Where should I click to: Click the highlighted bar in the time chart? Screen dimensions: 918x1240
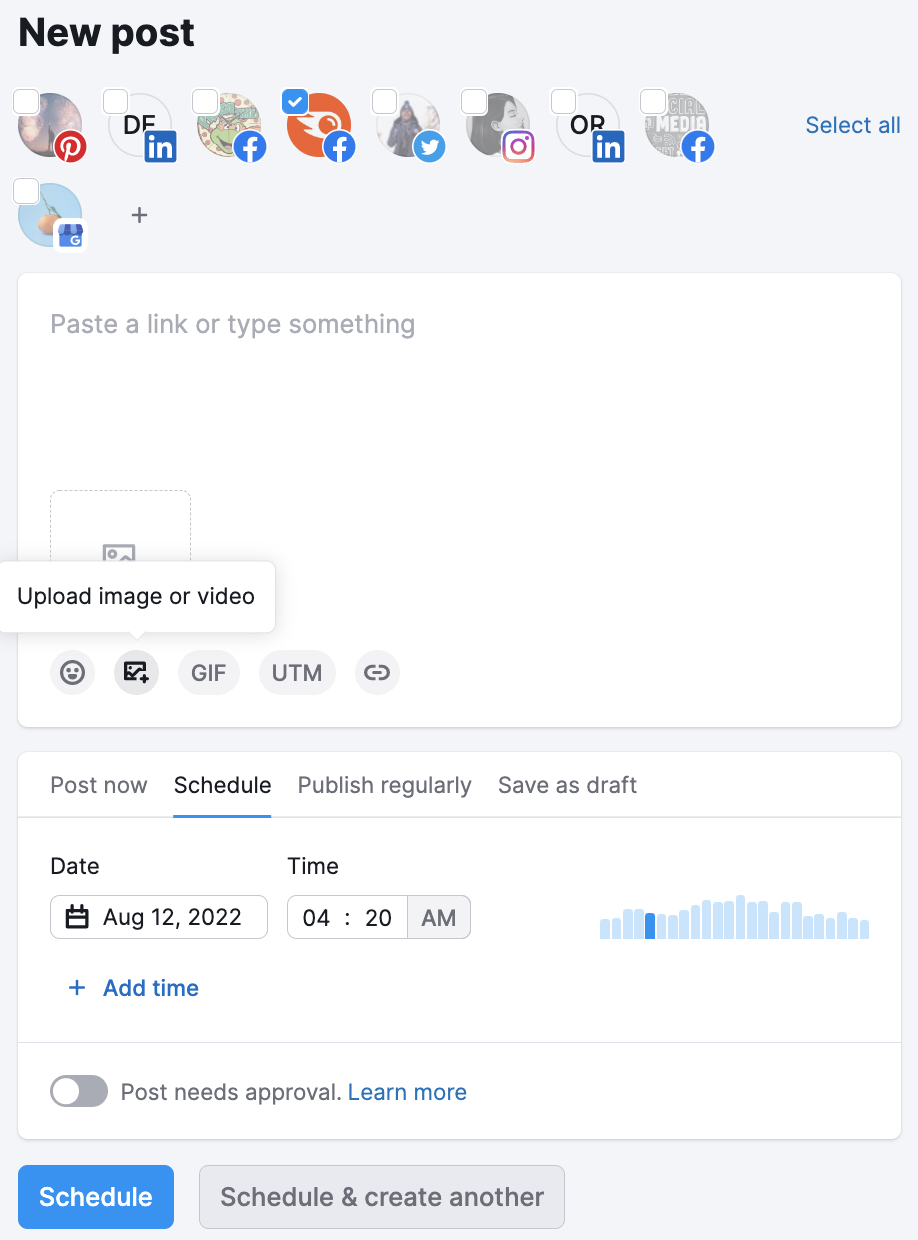click(650, 926)
